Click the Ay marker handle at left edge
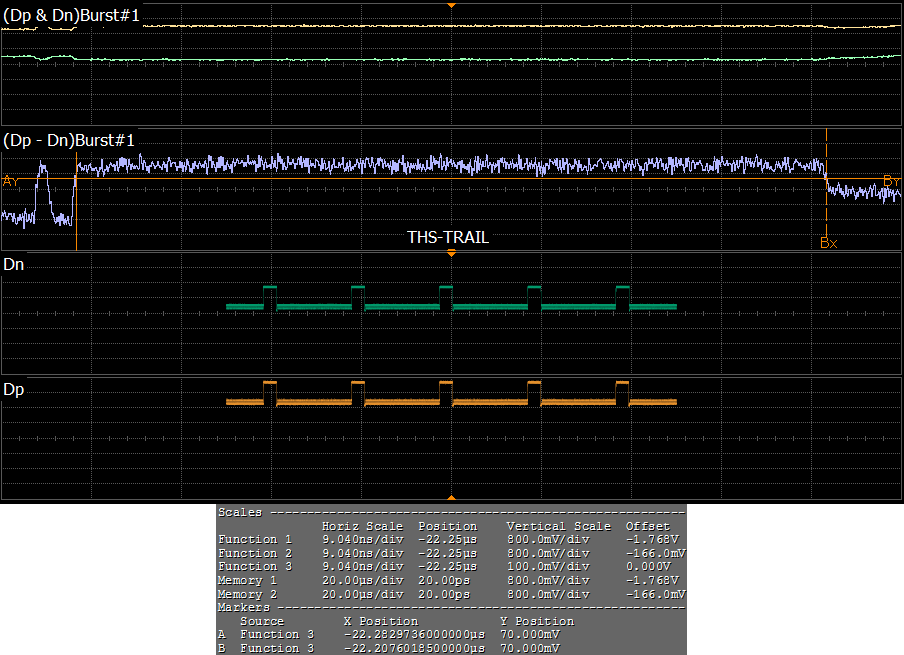904x655 pixels. [10, 181]
